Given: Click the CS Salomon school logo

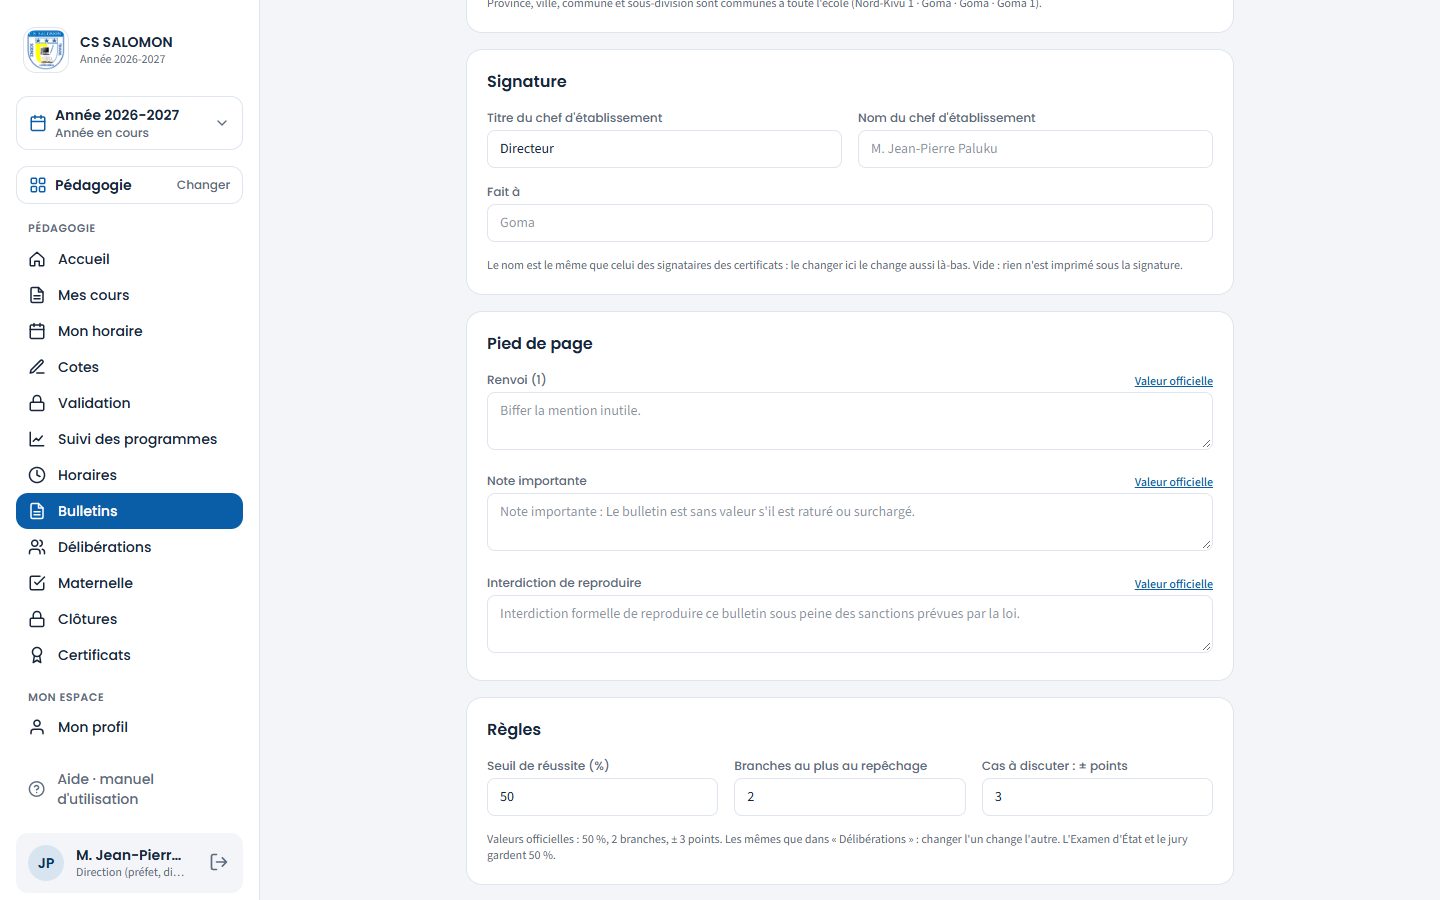Looking at the screenshot, I should (46, 50).
